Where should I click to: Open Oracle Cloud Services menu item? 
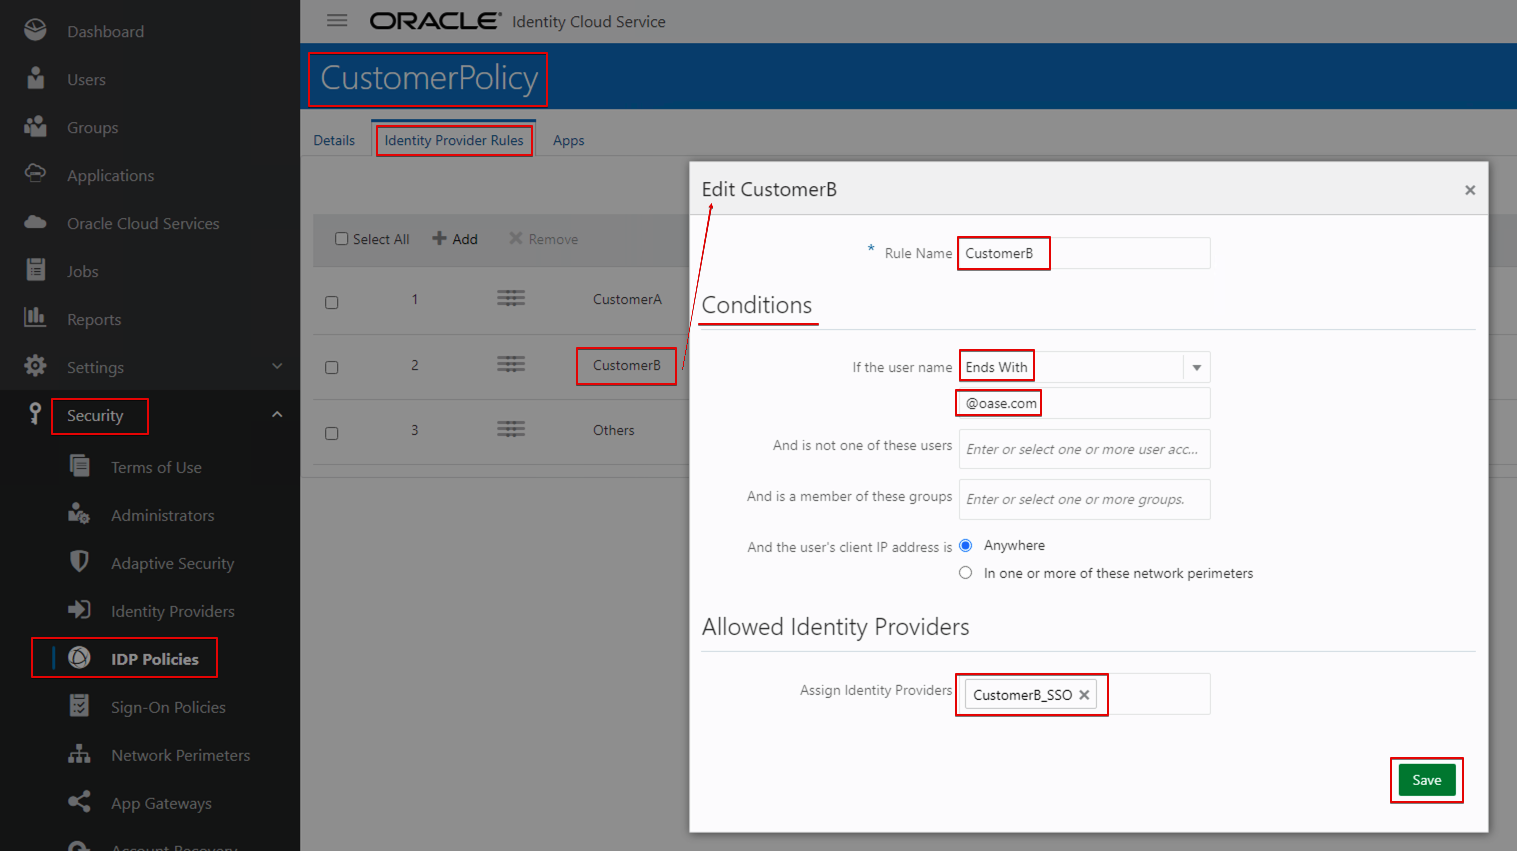(x=143, y=223)
